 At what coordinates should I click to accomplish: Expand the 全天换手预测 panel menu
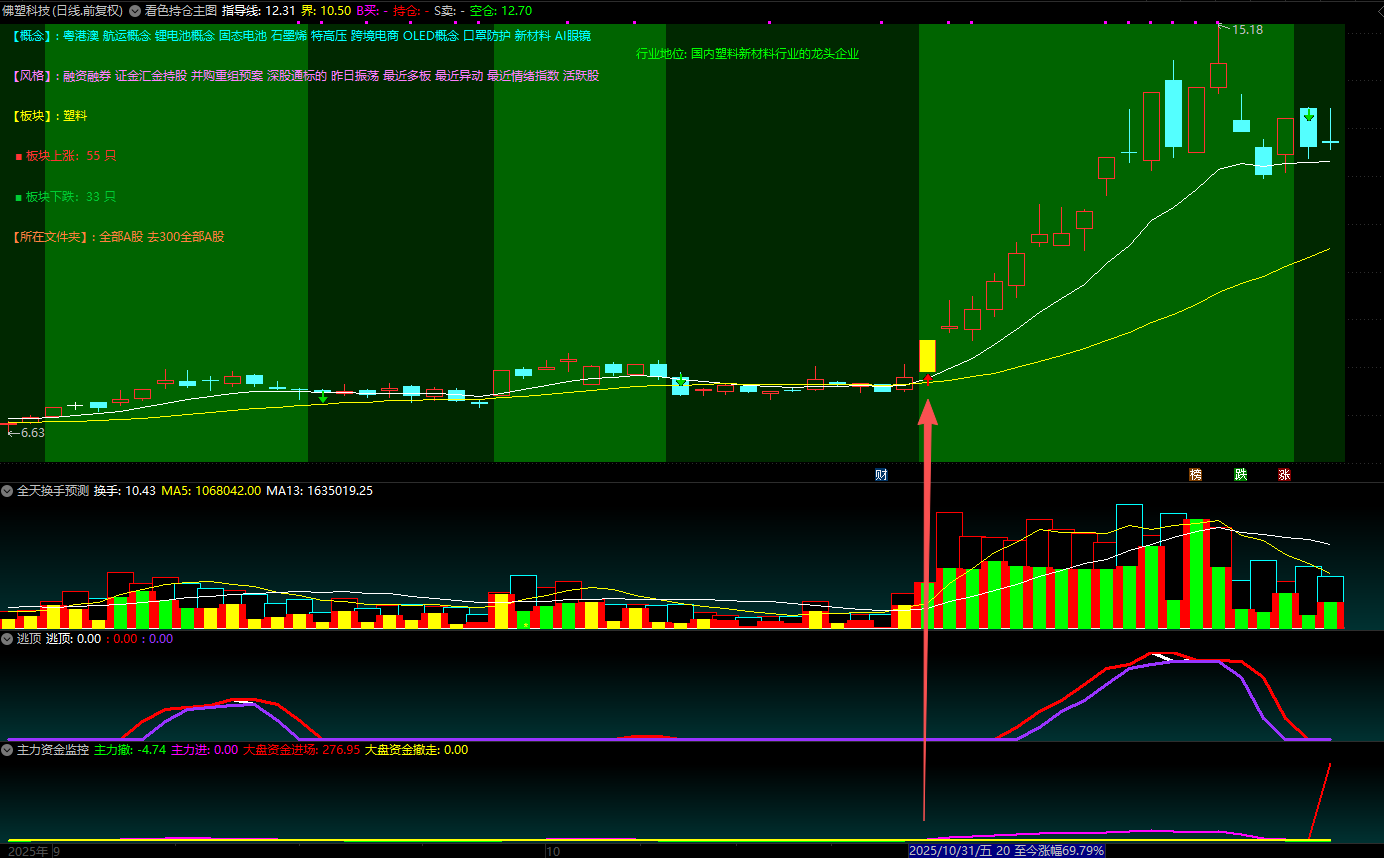pos(8,491)
